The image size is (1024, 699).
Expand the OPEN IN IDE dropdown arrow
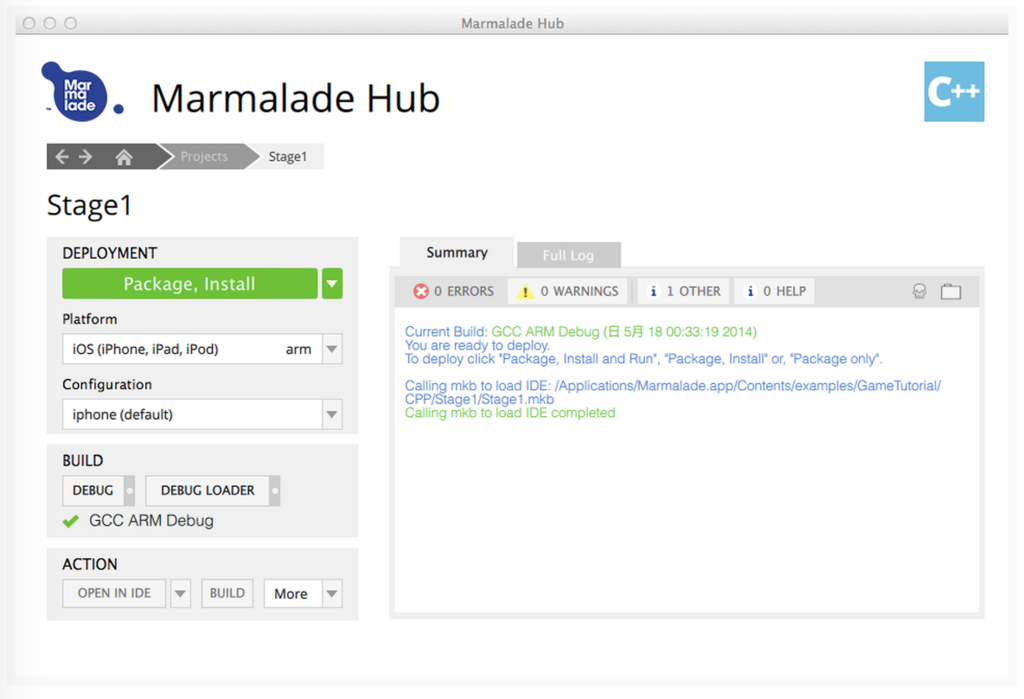[x=180, y=594]
